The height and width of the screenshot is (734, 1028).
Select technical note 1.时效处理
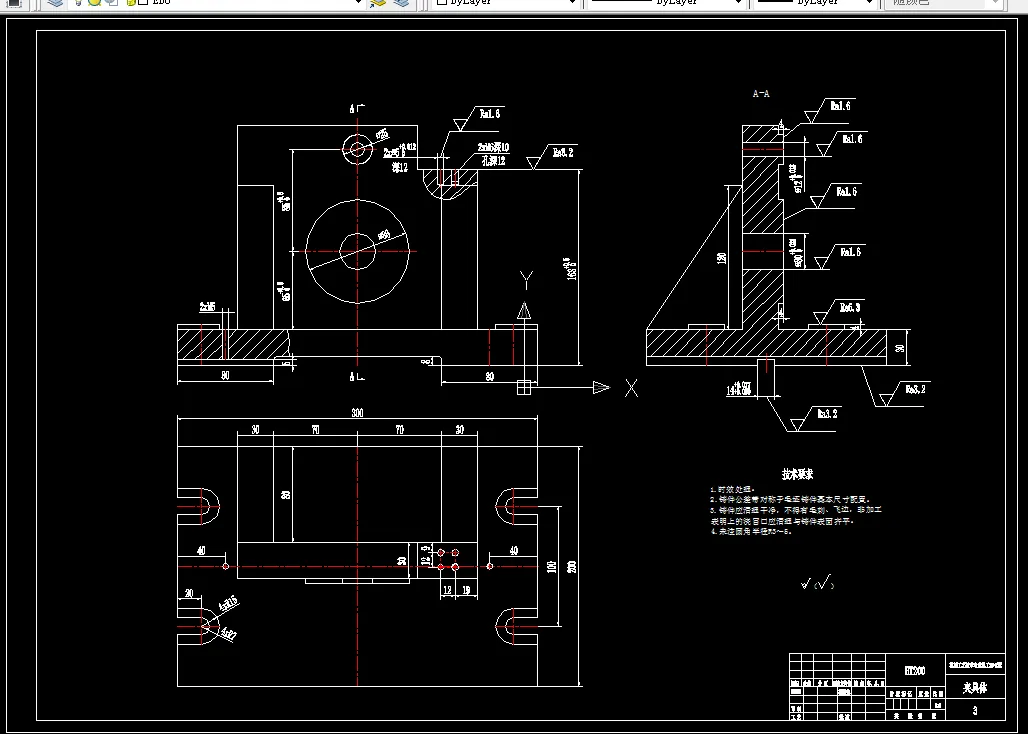tap(732, 489)
